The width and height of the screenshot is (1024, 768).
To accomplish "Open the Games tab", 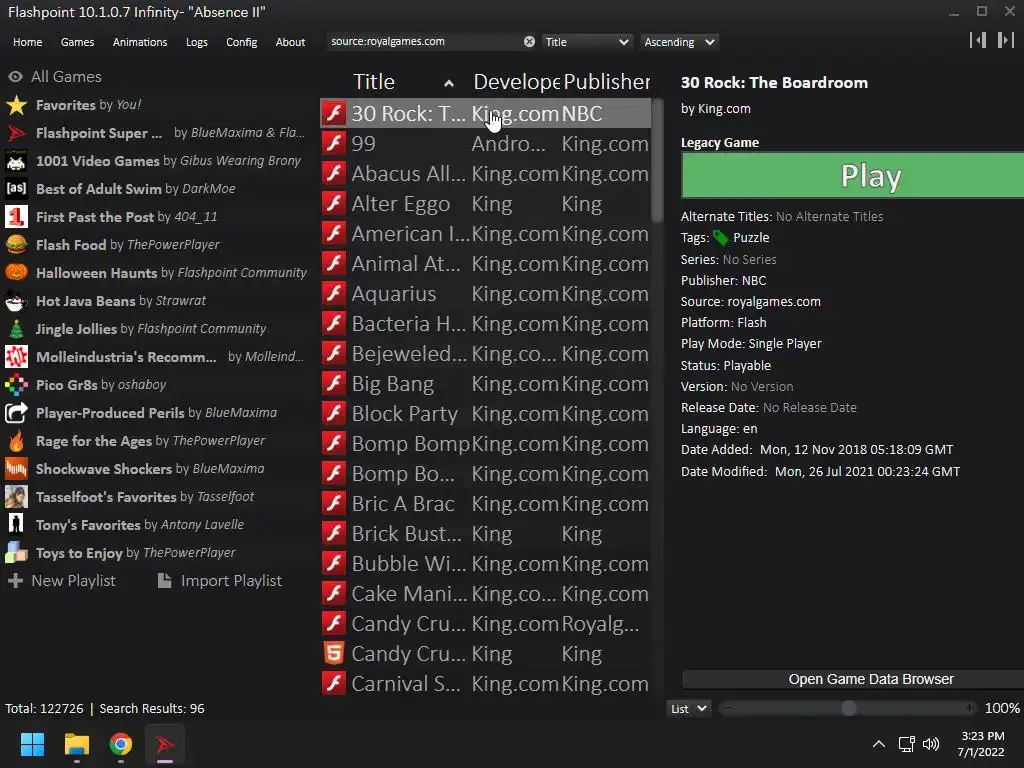I will point(77,42).
